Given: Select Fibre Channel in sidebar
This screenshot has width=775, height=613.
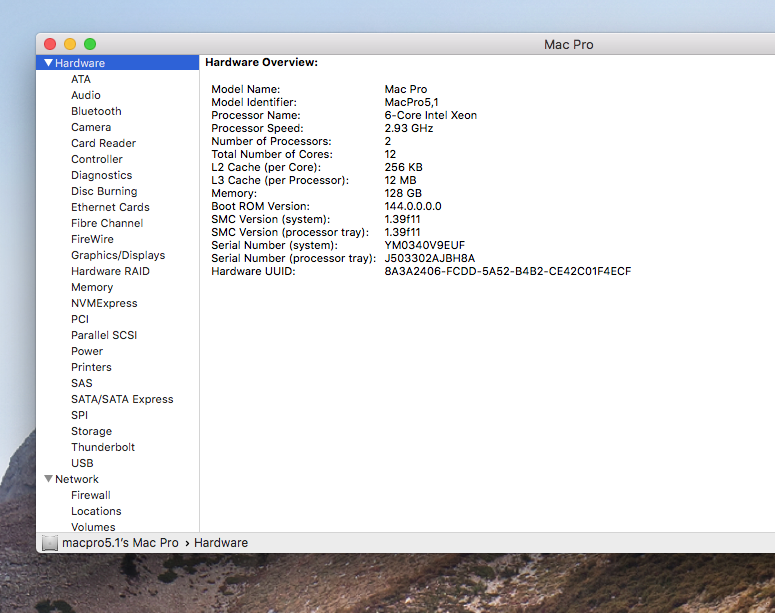Looking at the screenshot, I should pos(107,223).
